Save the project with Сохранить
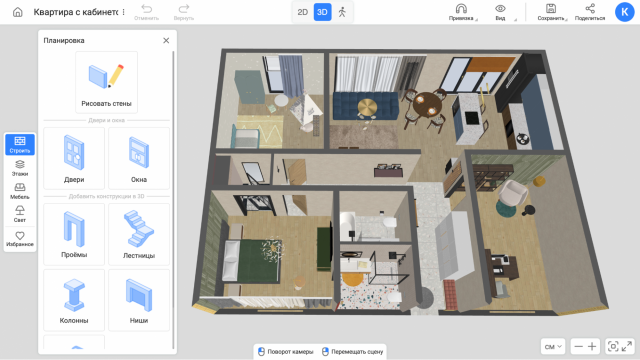This screenshot has width=640, height=360. pos(551,12)
